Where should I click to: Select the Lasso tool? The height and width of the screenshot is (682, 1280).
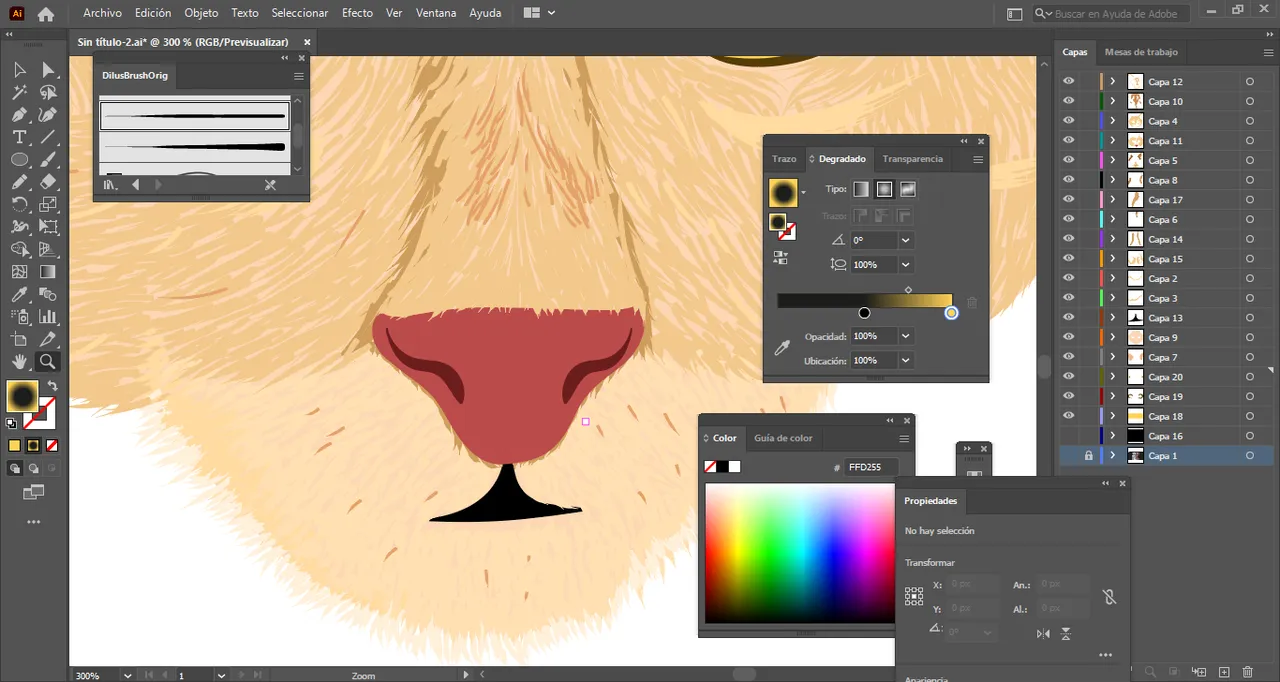click(x=48, y=92)
